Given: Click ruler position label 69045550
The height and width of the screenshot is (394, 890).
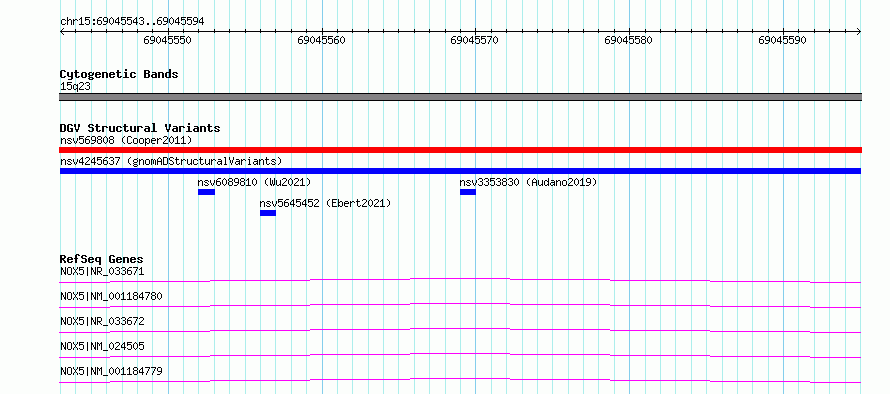Looking at the screenshot, I should [167, 40].
